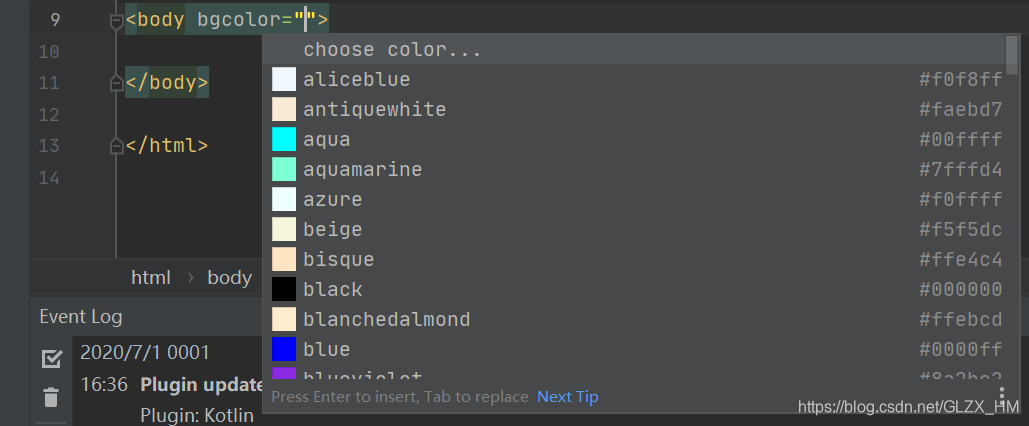Click the completion list scrollbar thumb
Image resolution: width=1029 pixels, height=426 pixels.
pyautogui.click(x=1012, y=50)
